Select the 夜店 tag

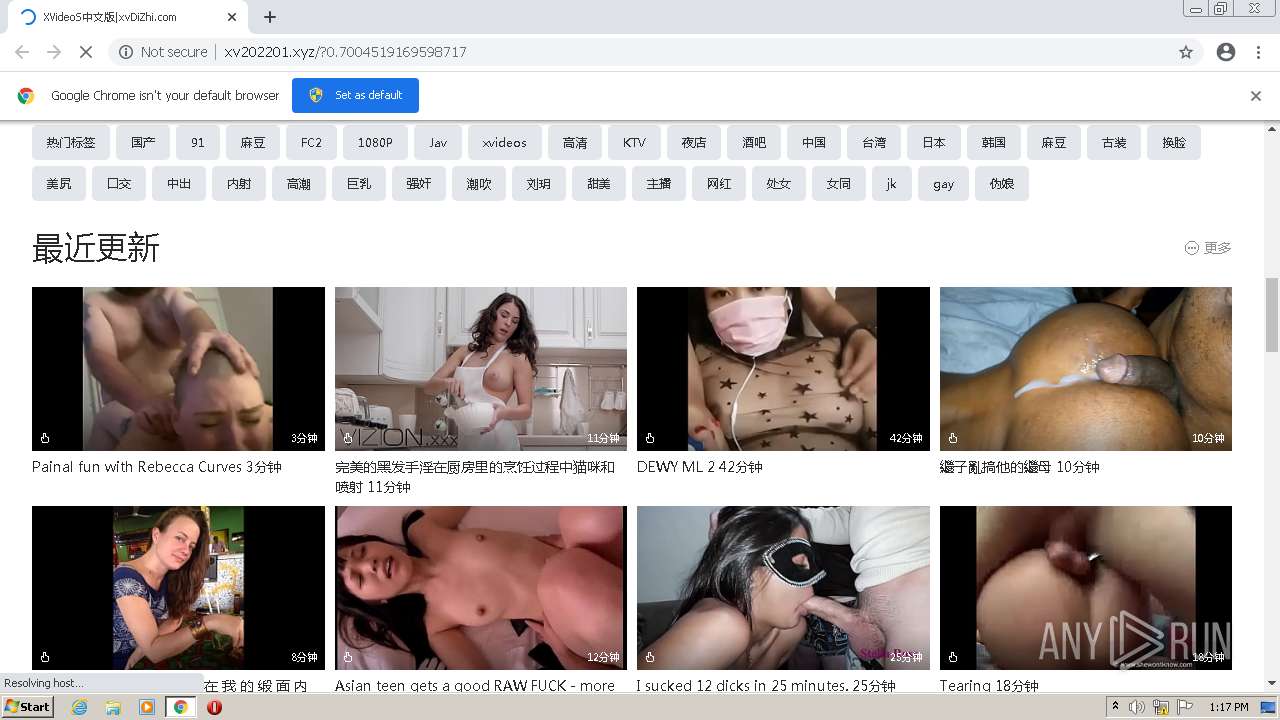pos(694,143)
